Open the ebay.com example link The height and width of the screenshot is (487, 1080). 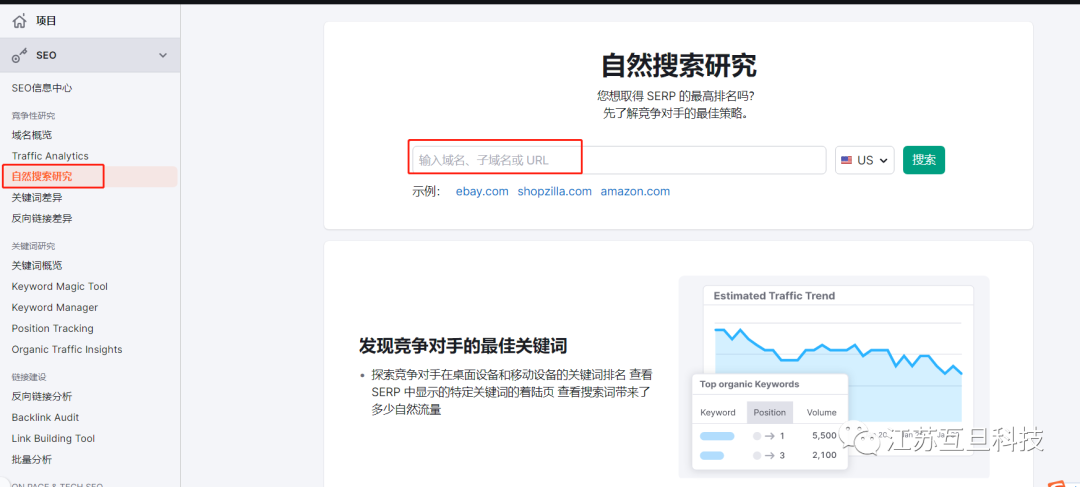pyautogui.click(x=482, y=191)
